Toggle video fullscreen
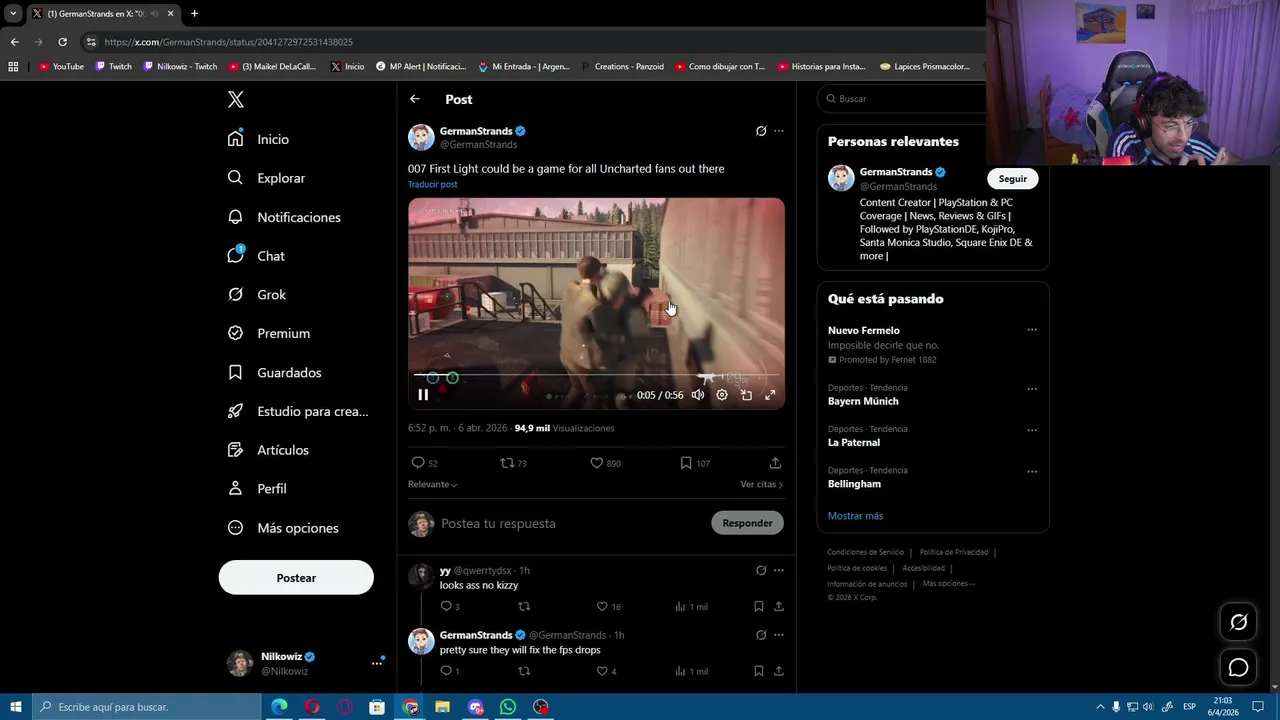The height and width of the screenshot is (720, 1280). [770, 395]
